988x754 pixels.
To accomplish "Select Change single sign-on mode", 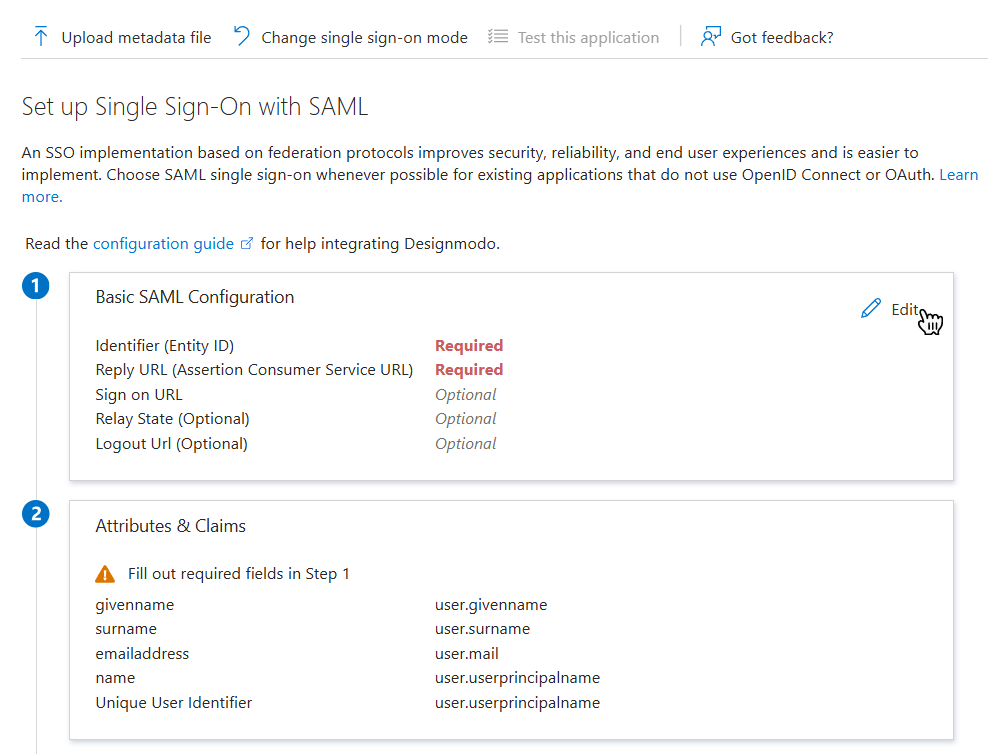I will pyautogui.click(x=364, y=38).
